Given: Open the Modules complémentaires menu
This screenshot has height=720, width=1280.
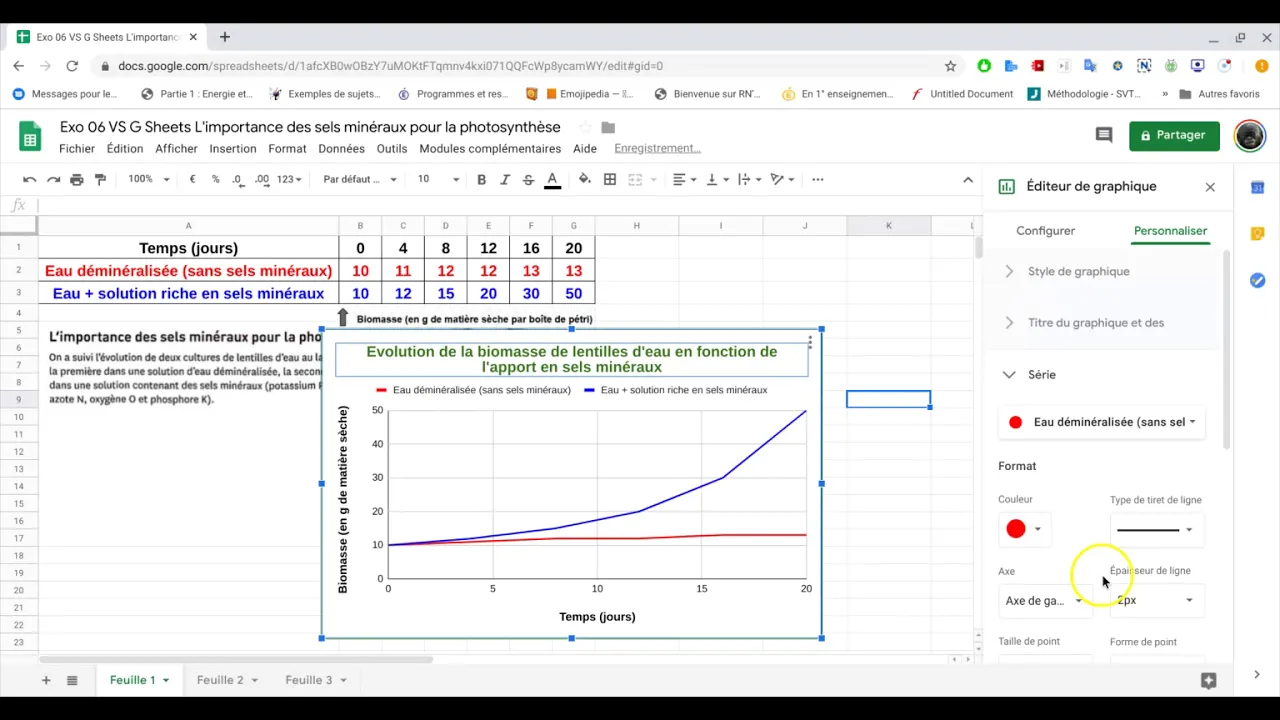Looking at the screenshot, I should (x=490, y=149).
